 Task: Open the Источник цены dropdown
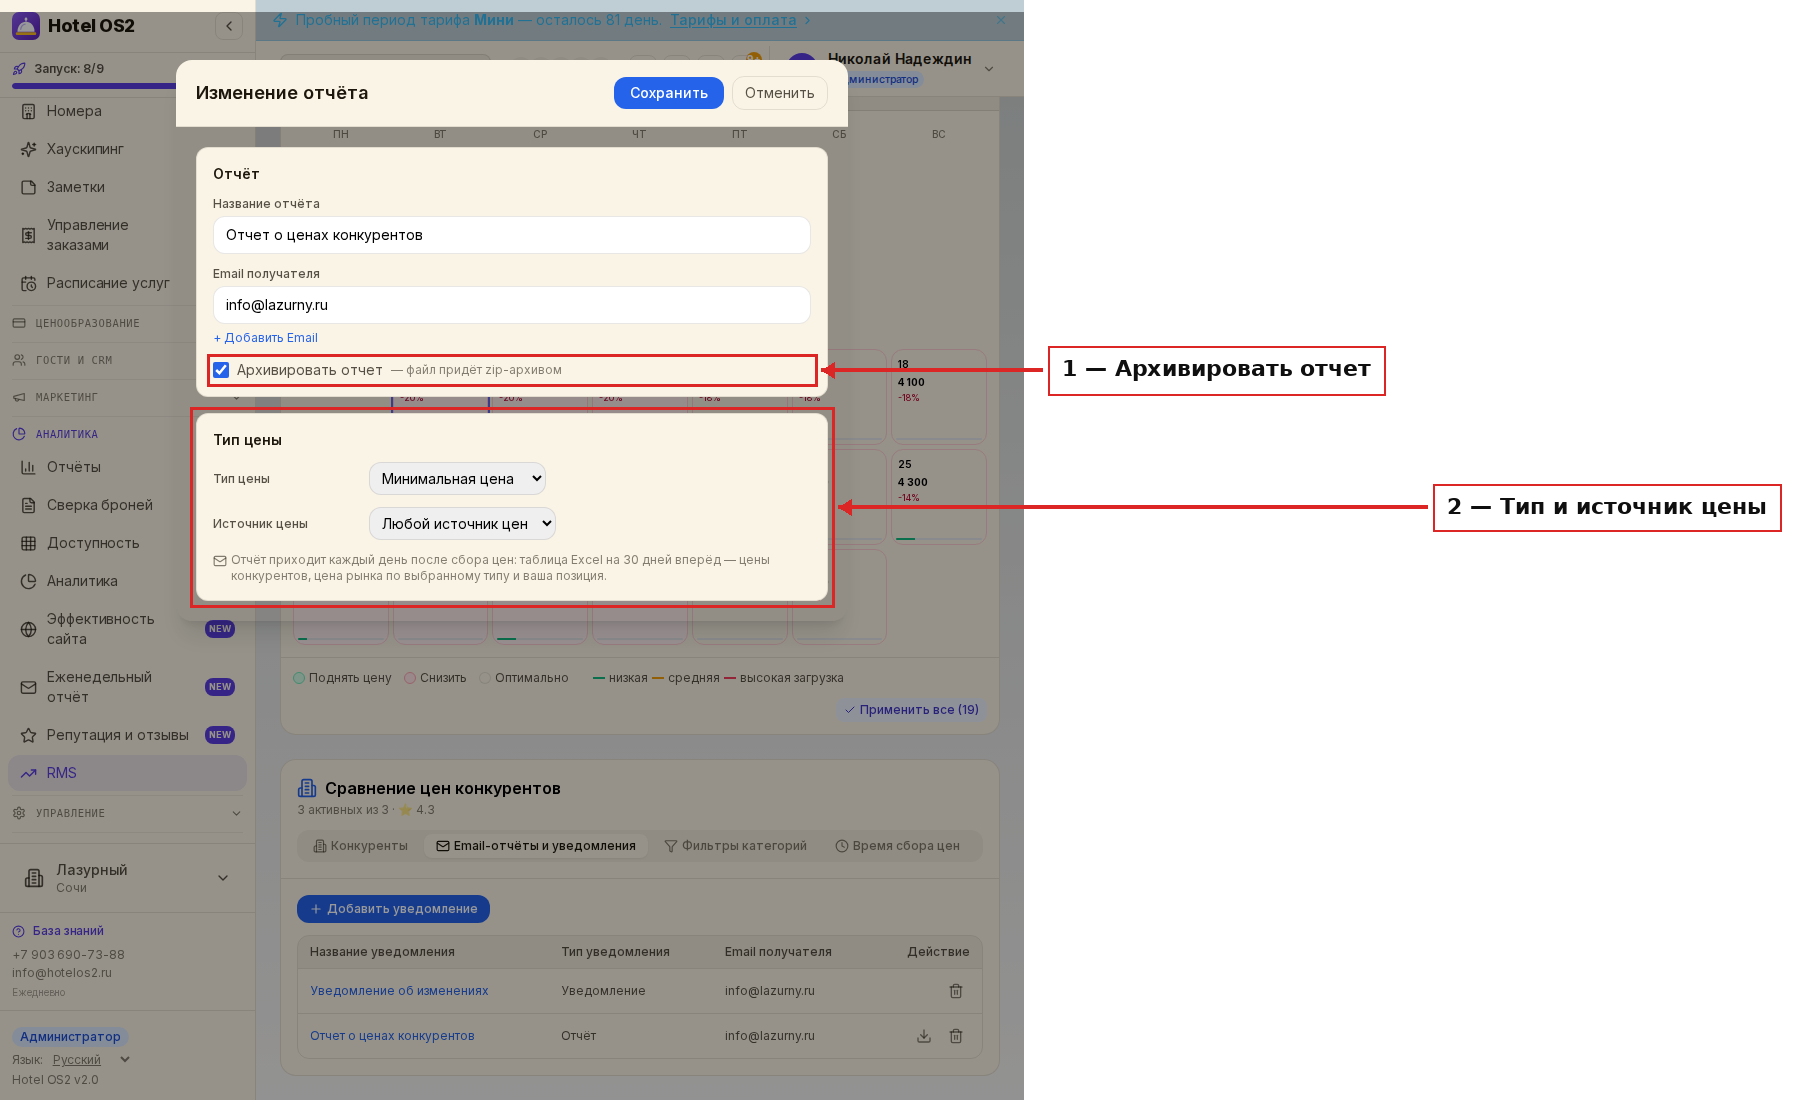click(462, 524)
